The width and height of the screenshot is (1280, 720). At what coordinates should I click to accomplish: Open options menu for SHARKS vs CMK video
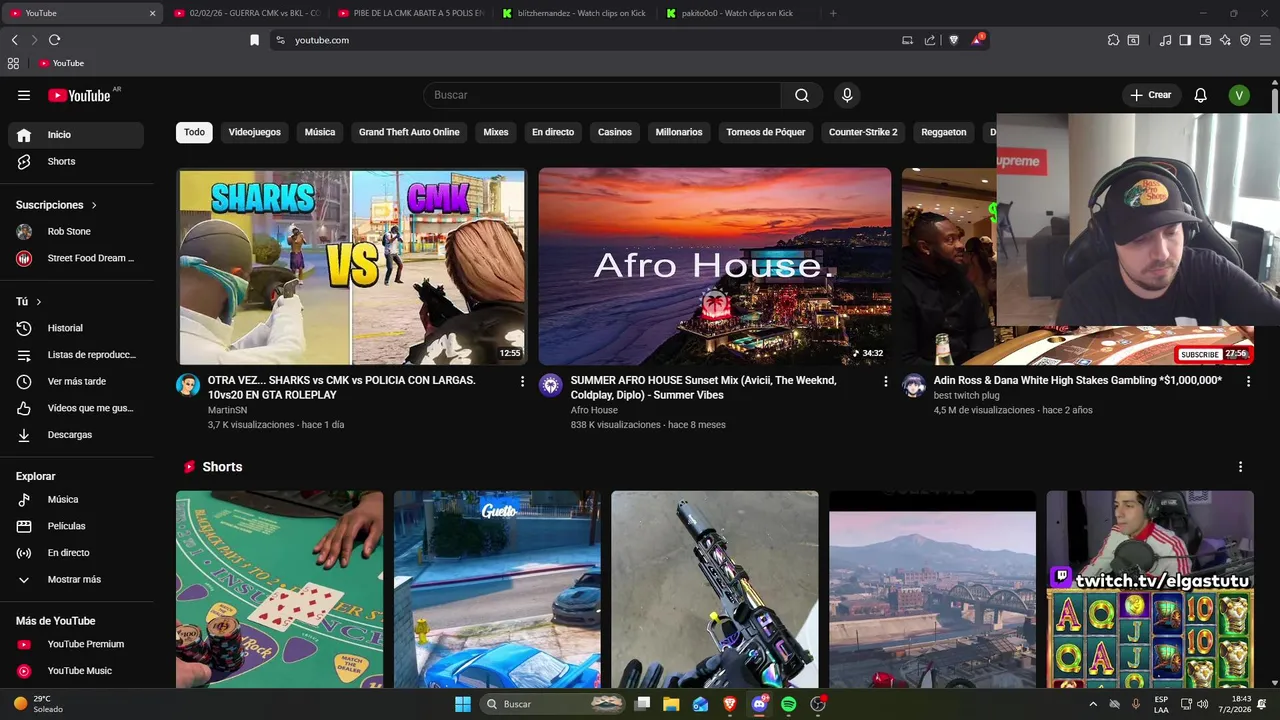pyautogui.click(x=522, y=381)
